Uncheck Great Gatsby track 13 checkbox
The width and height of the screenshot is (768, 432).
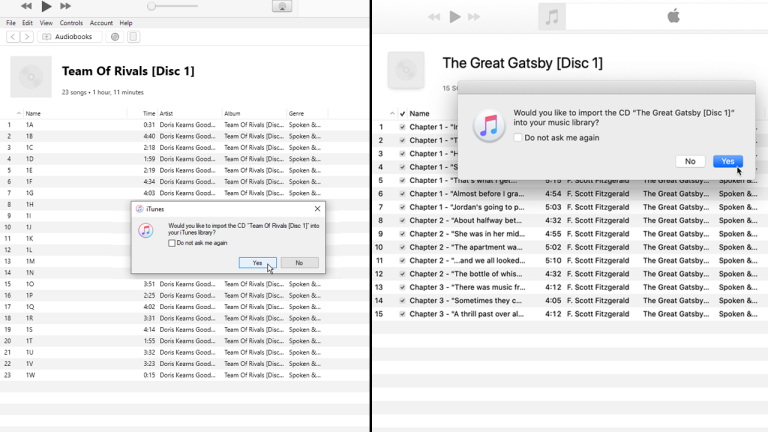click(402, 288)
